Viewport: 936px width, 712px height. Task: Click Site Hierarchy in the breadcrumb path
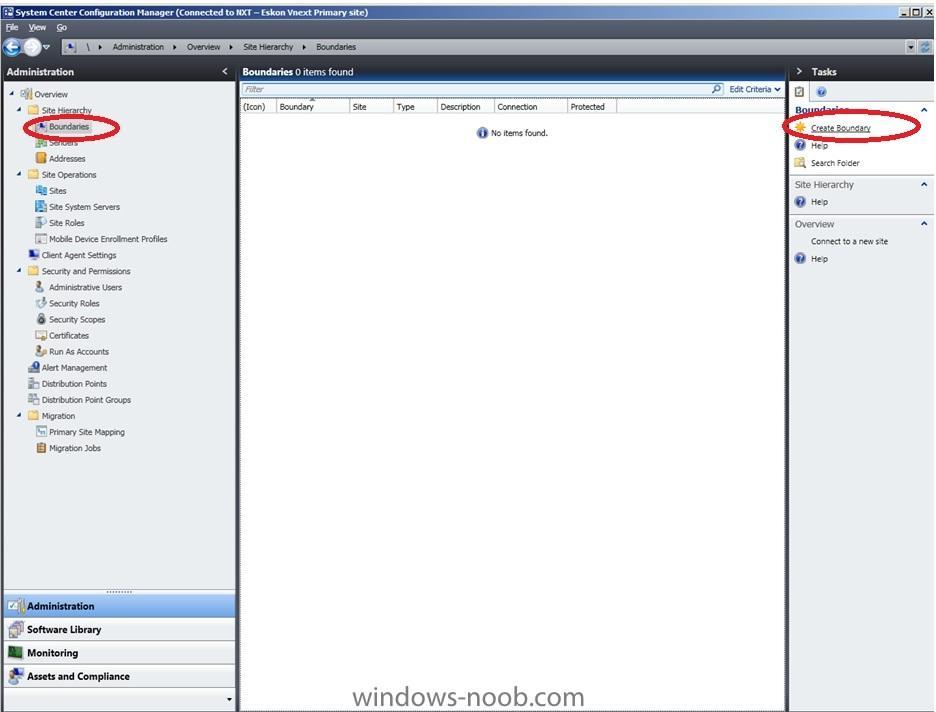point(268,47)
